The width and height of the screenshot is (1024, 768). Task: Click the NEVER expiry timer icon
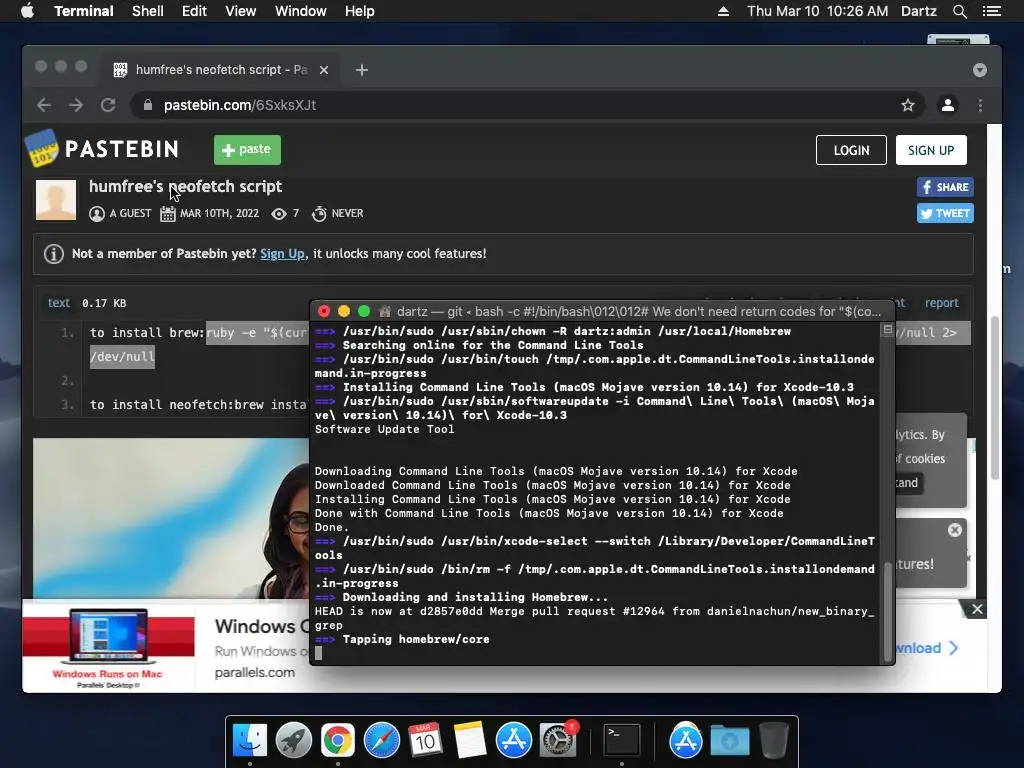(319, 214)
